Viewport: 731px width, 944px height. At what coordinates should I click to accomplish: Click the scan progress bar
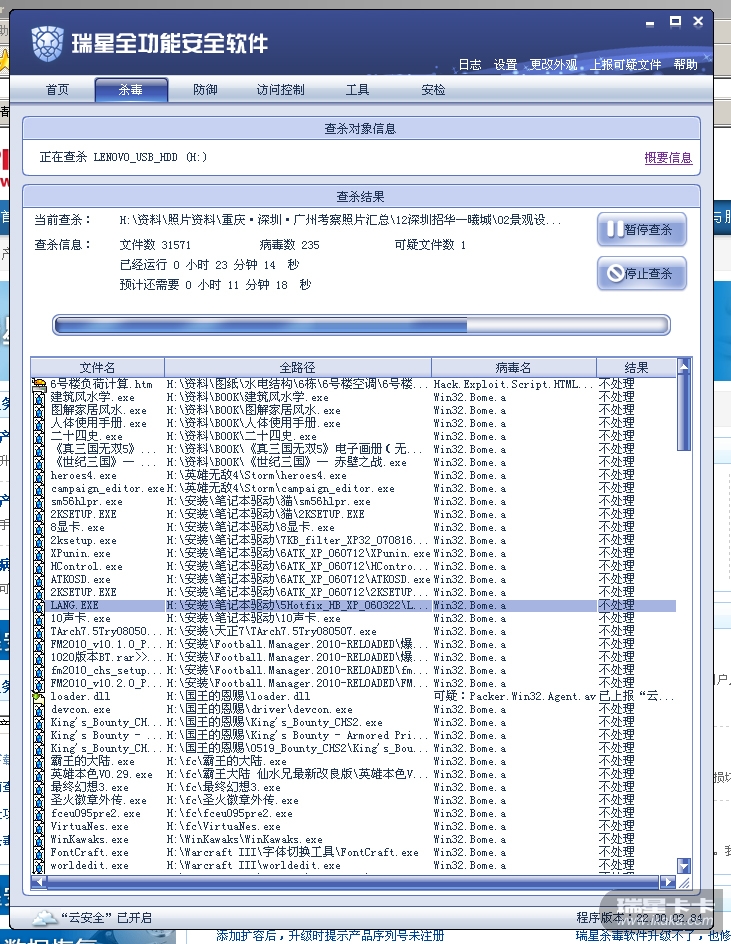tap(361, 325)
